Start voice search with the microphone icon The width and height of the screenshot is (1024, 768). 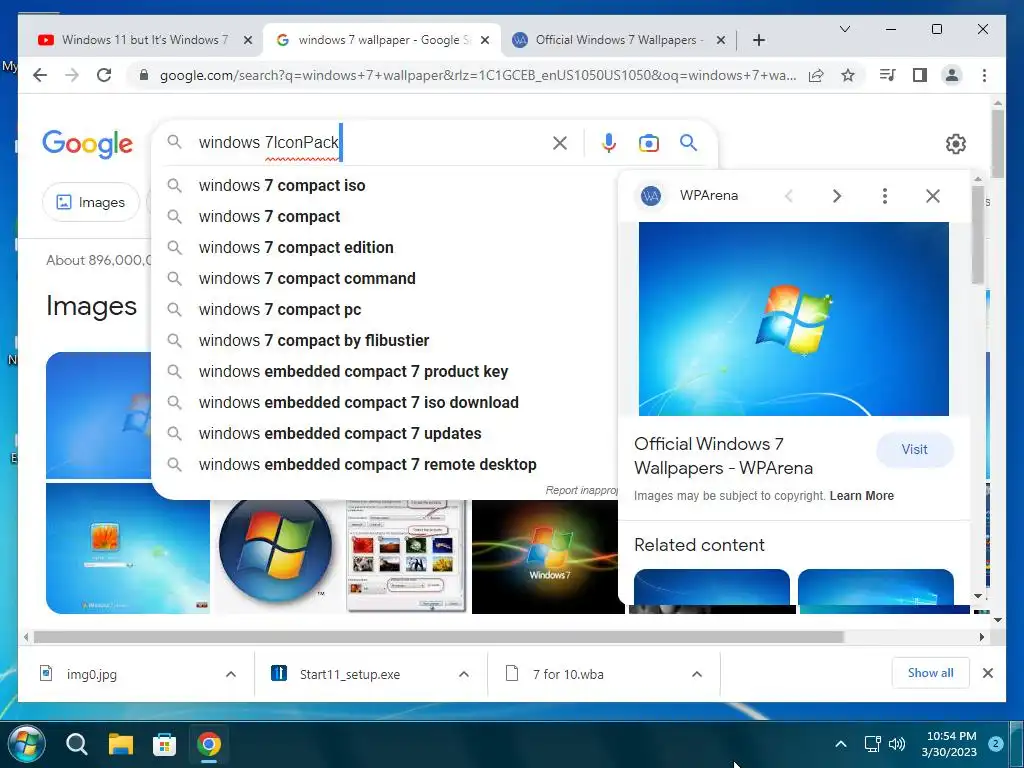609,143
